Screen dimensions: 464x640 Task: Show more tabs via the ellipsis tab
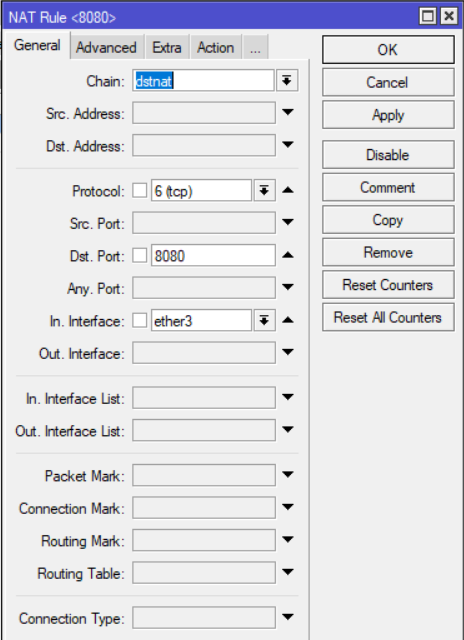(x=255, y=47)
